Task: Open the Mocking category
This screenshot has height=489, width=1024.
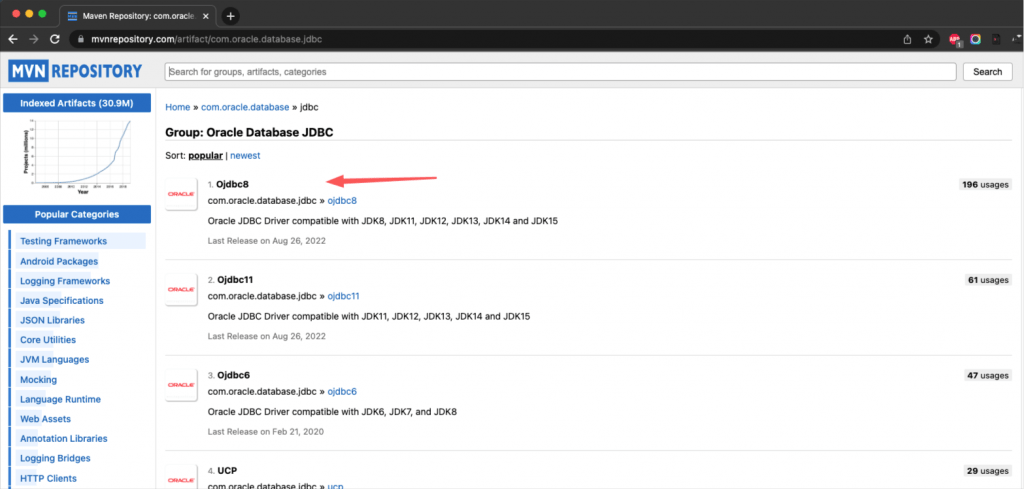Action: click(39, 379)
